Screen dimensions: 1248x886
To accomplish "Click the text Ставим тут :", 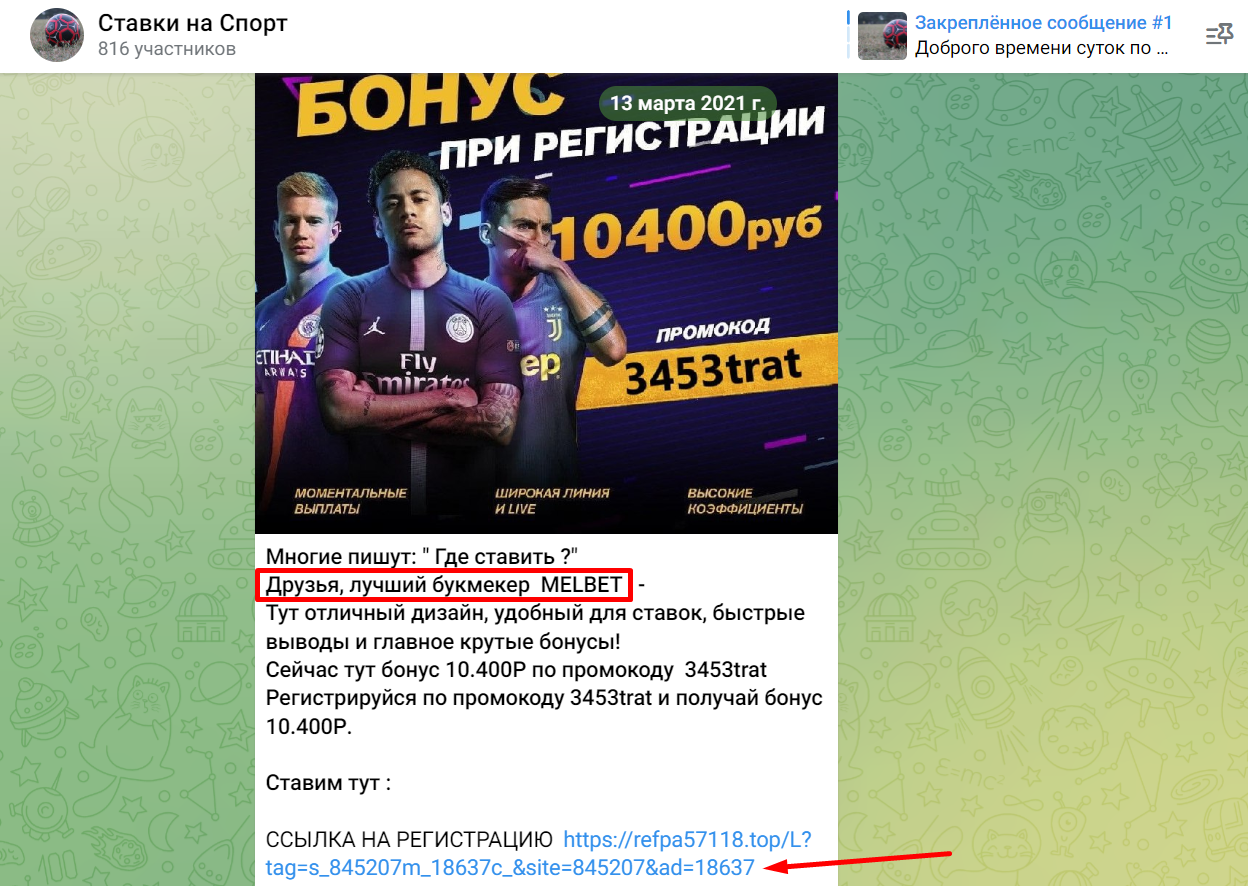I will (328, 783).
